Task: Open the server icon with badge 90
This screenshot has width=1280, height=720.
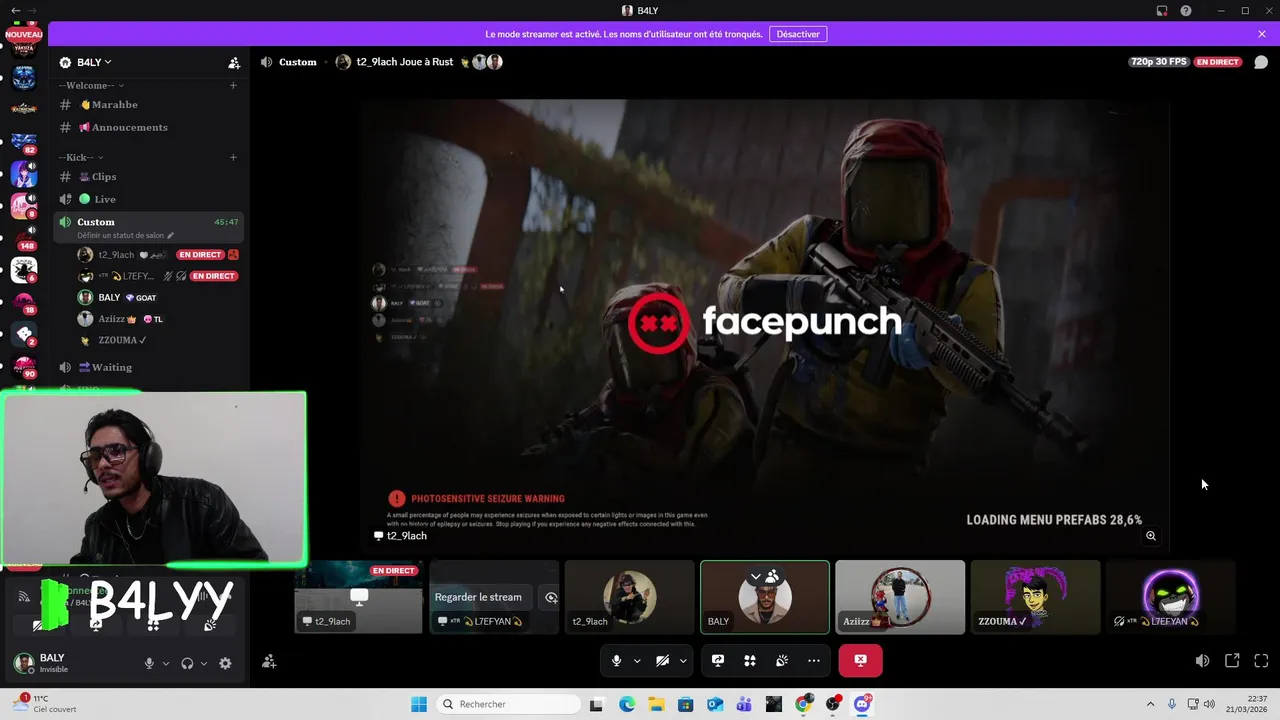Action: 24,366
